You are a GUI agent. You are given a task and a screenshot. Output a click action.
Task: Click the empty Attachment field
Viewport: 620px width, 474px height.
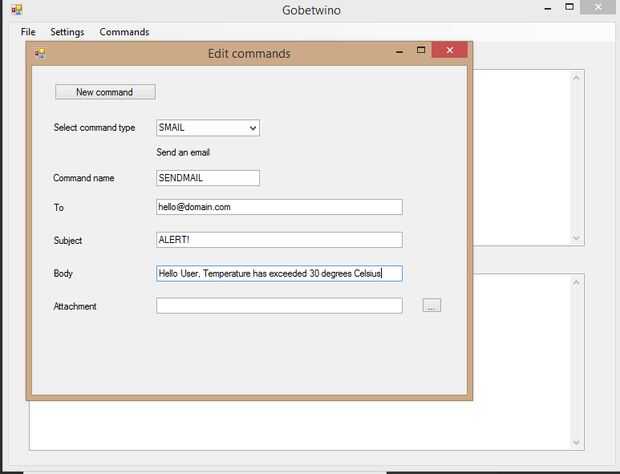[279, 306]
